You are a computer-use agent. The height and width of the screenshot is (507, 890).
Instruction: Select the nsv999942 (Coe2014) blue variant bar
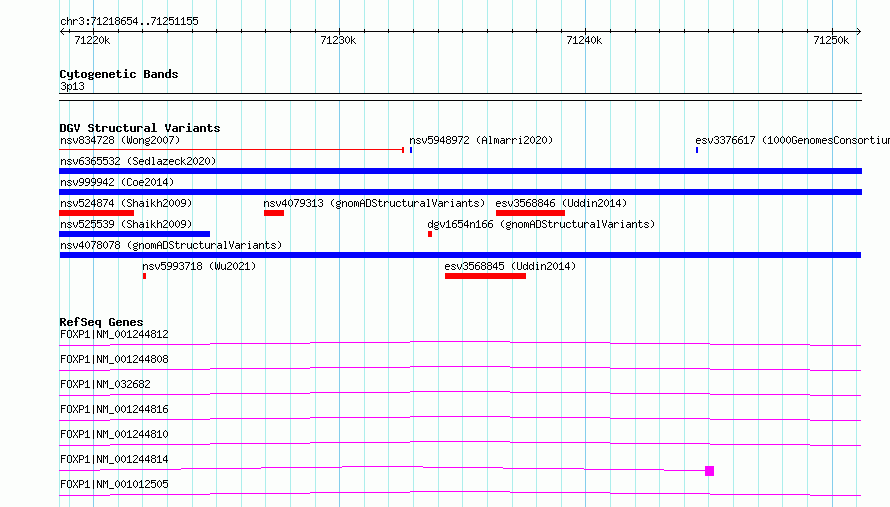[460, 192]
